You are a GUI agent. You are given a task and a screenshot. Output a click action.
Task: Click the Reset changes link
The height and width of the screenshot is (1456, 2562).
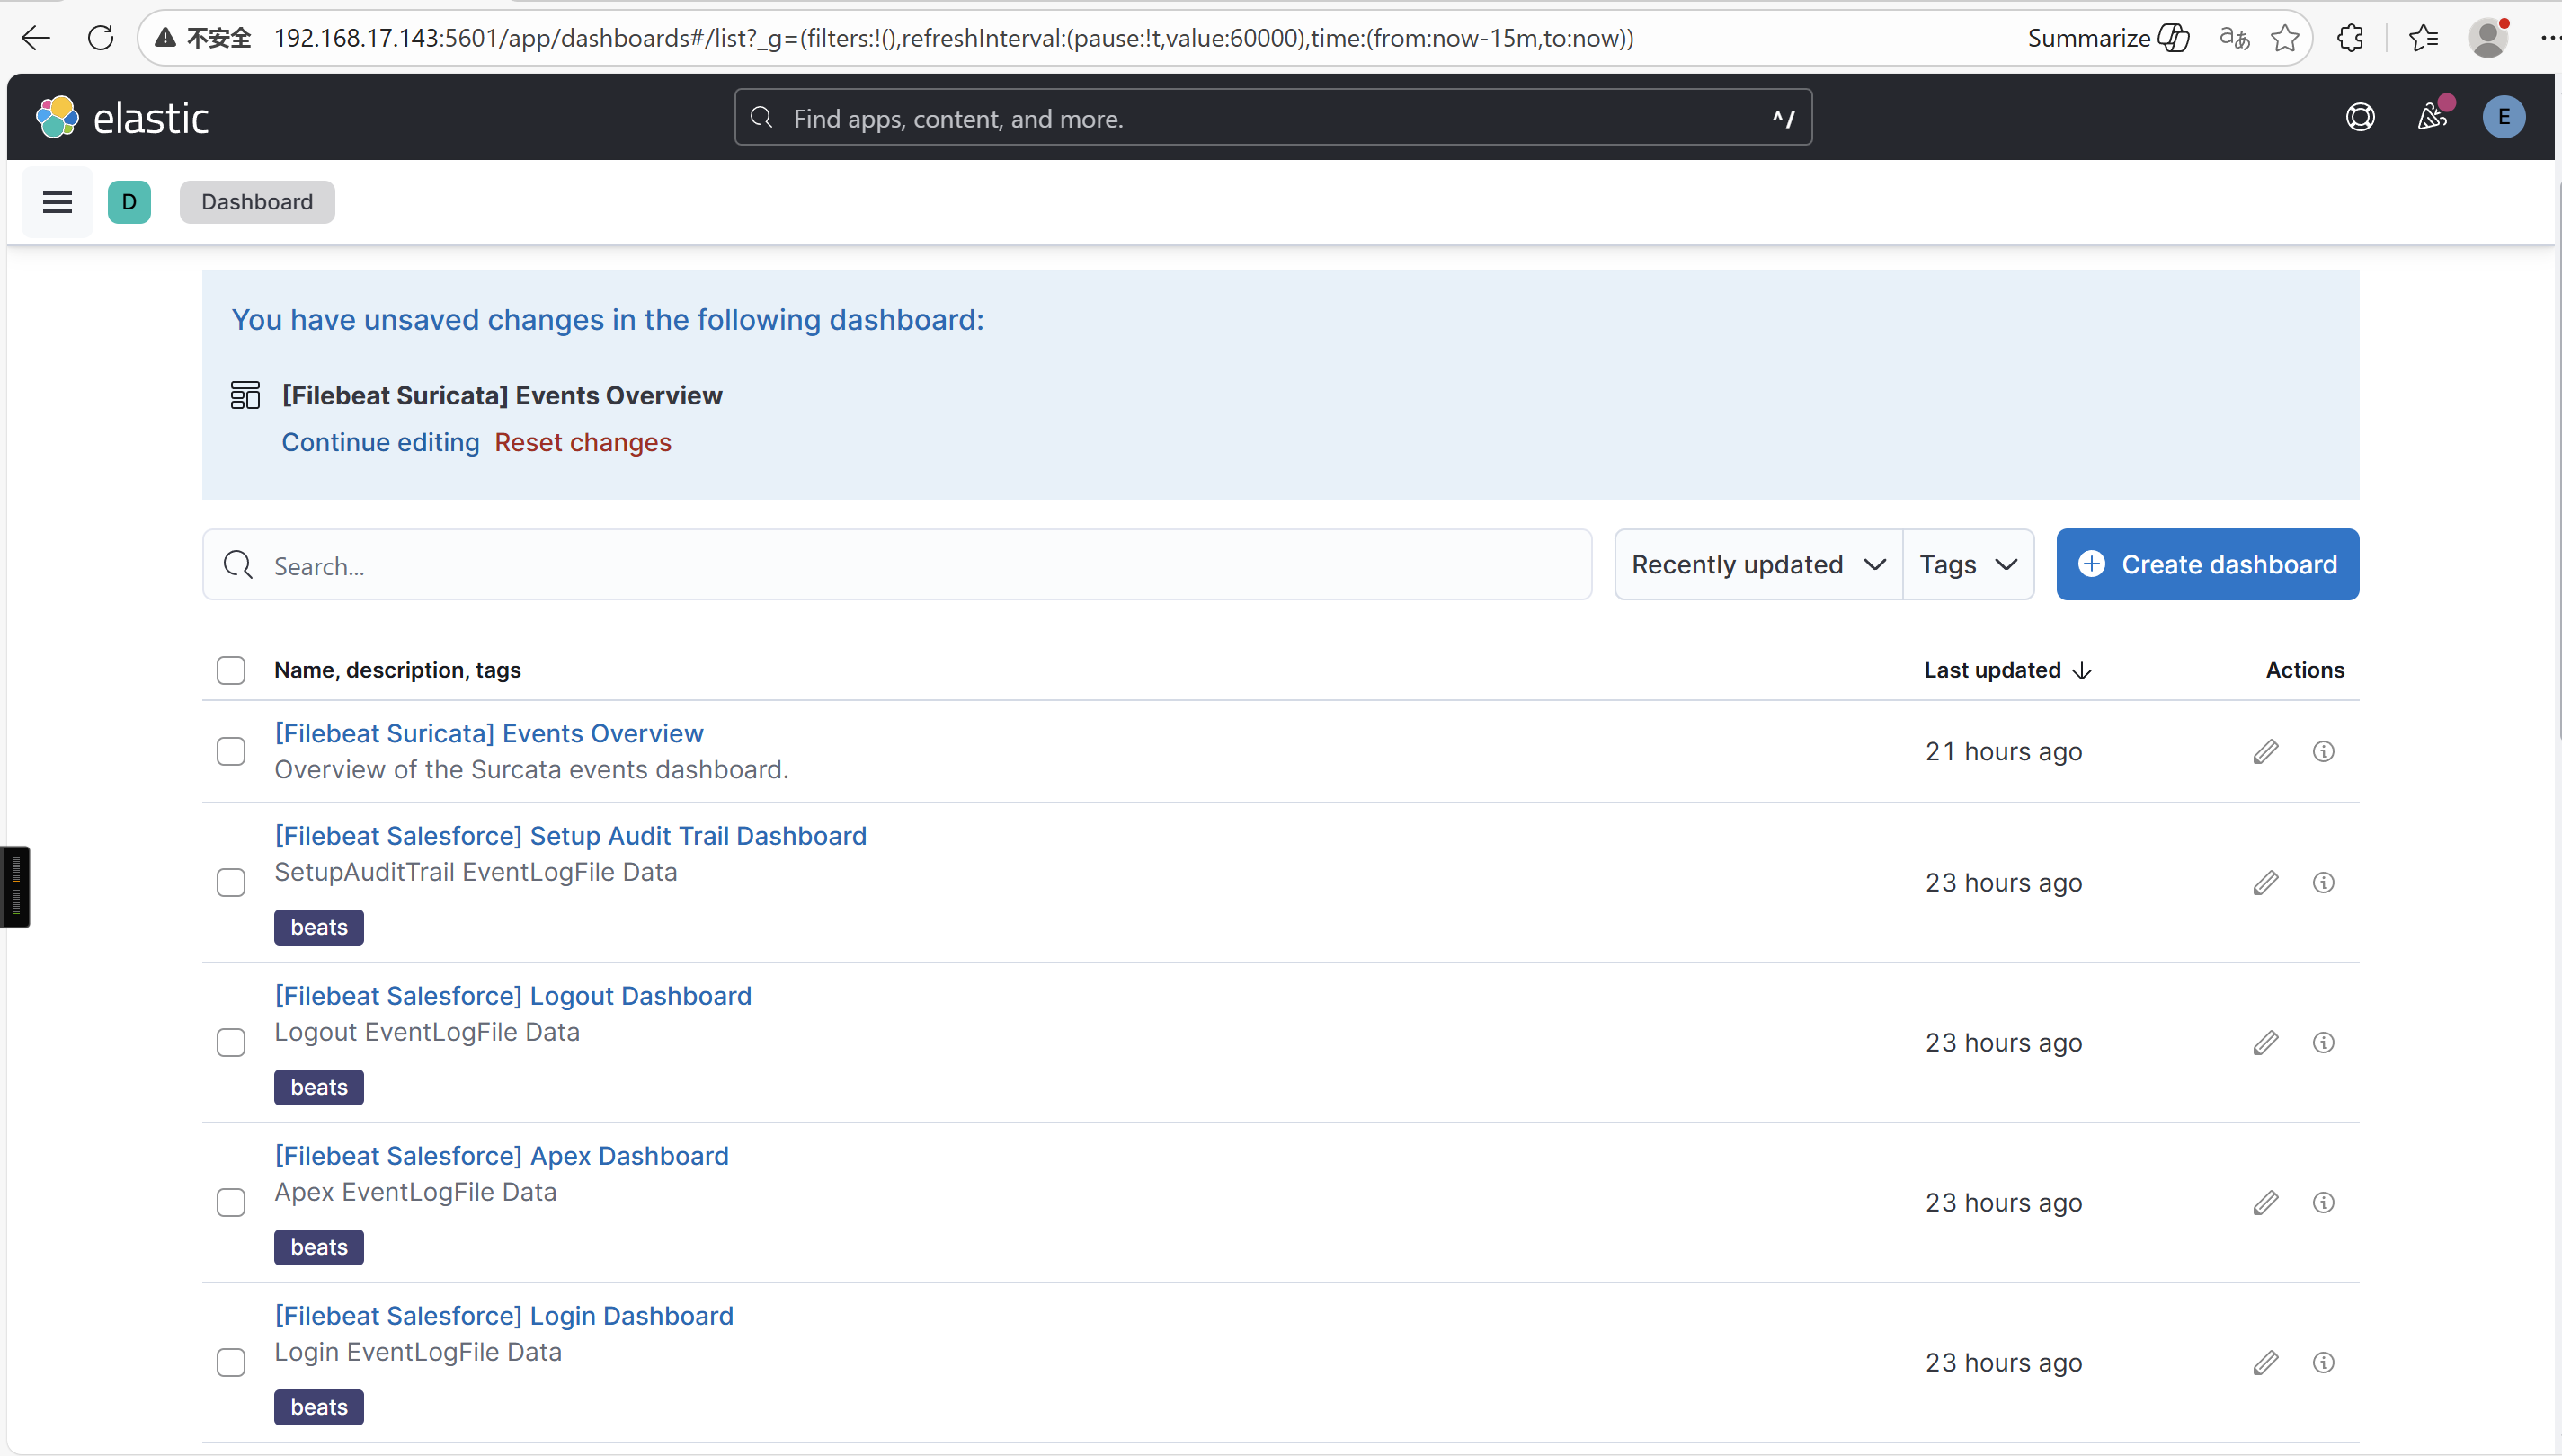pos(582,442)
